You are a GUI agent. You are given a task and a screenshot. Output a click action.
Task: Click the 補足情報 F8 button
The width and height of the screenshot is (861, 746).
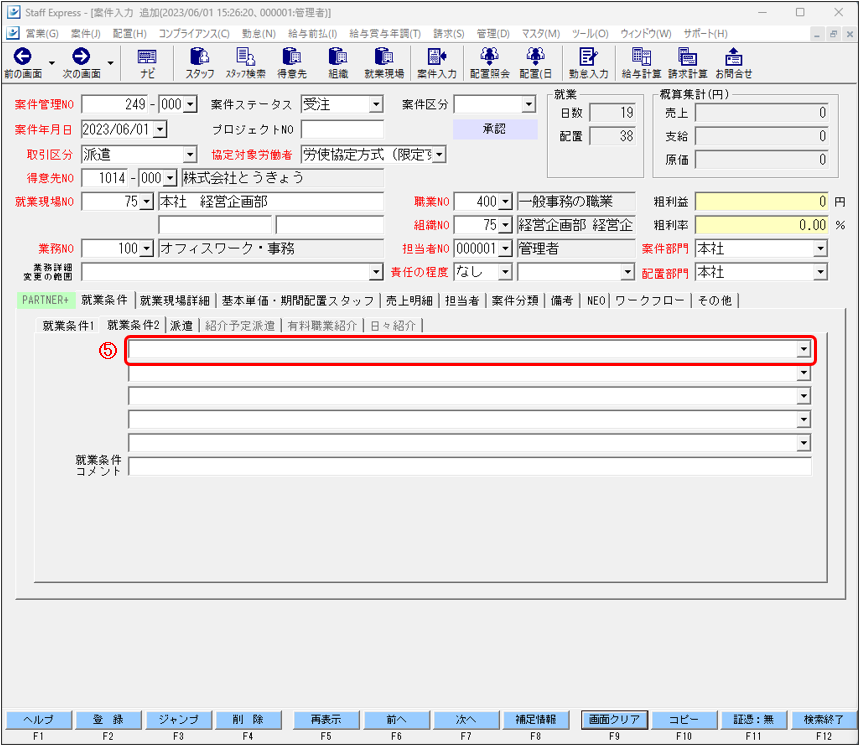pyautogui.click(x=535, y=720)
